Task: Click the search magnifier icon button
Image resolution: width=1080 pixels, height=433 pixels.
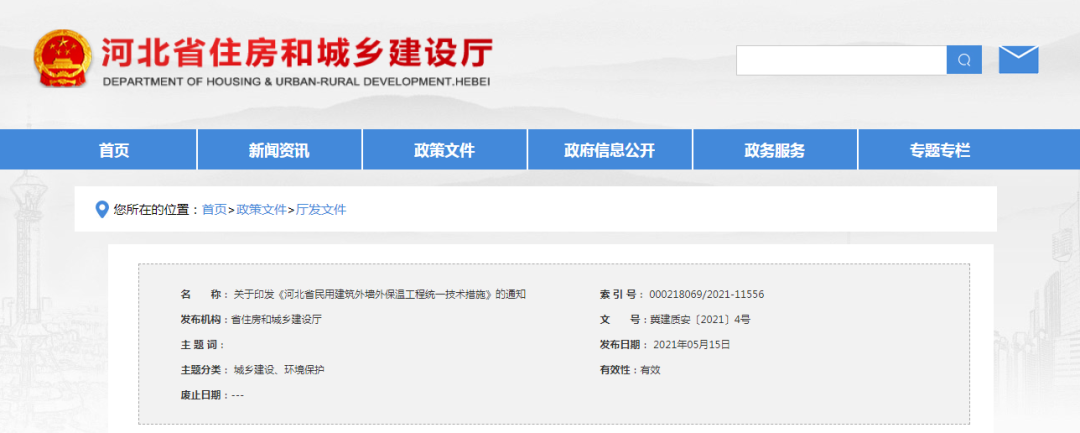Action: [x=964, y=60]
